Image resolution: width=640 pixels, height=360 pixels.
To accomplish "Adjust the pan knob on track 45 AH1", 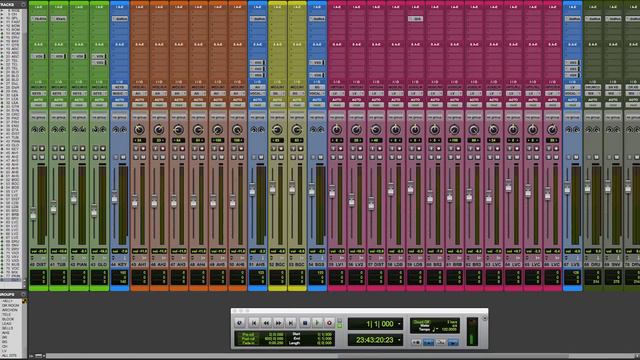I will pyautogui.click(x=139, y=130).
